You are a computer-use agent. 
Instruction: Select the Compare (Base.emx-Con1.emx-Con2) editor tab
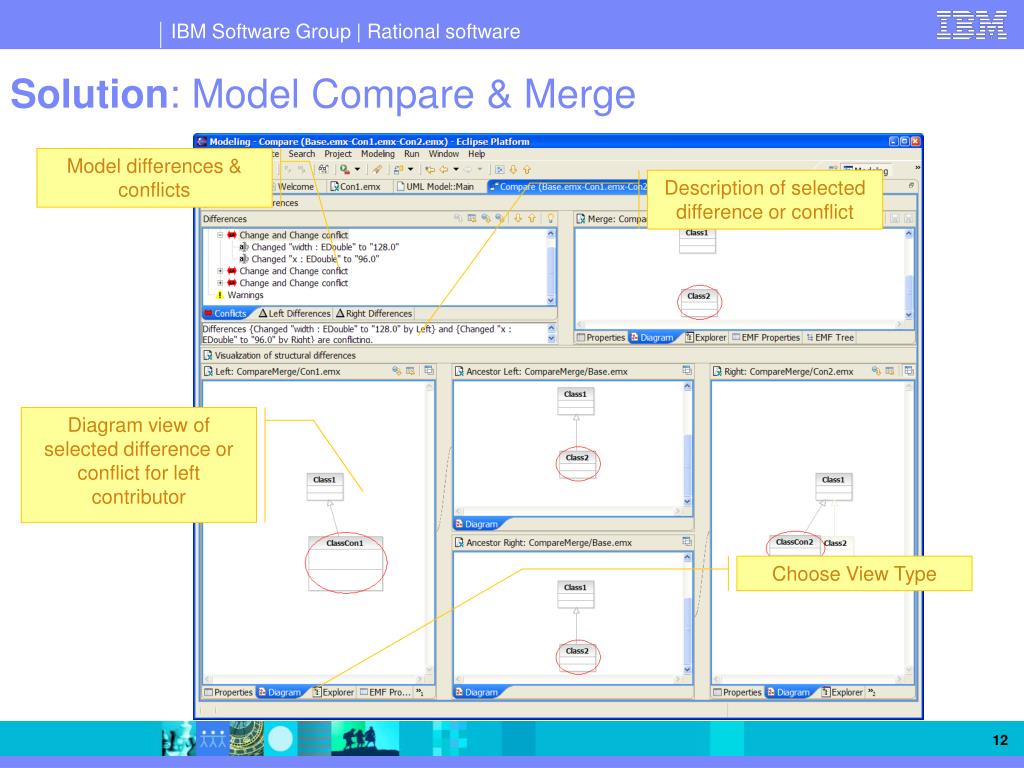568,187
